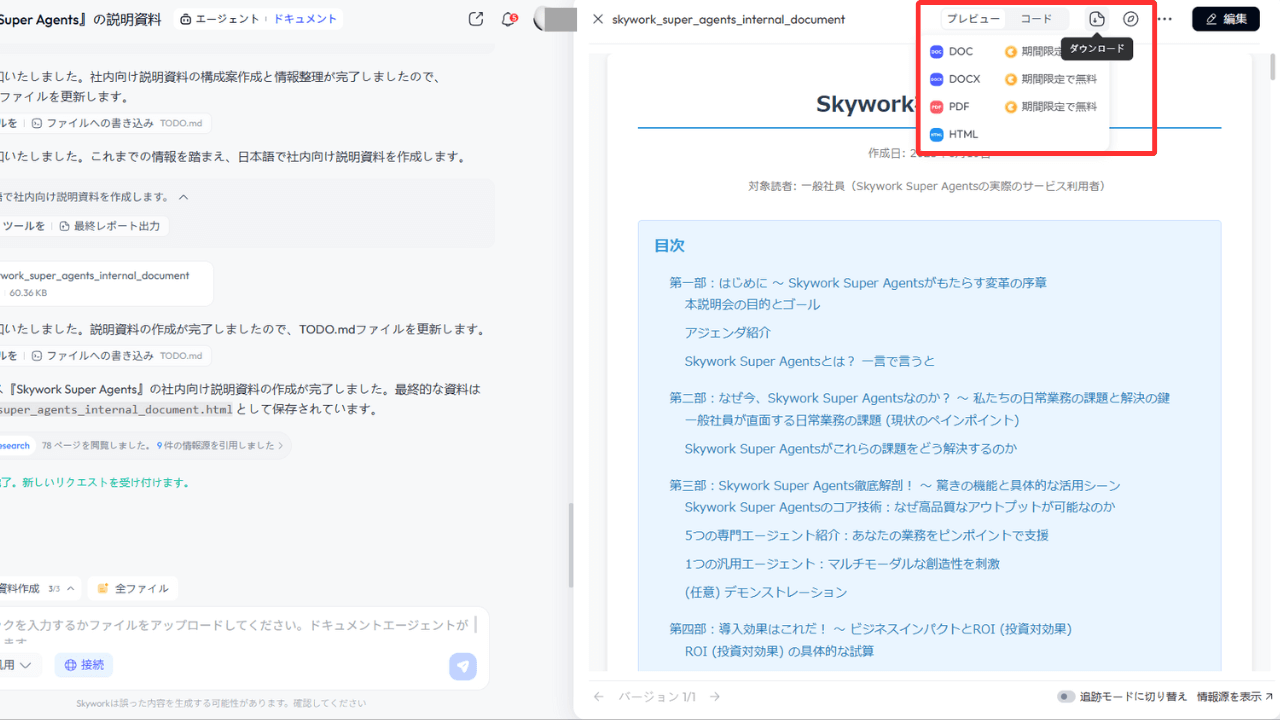Image resolution: width=1280 pixels, height=720 pixels.
Task: Click the send message paper-plane button
Action: coord(463,666)
